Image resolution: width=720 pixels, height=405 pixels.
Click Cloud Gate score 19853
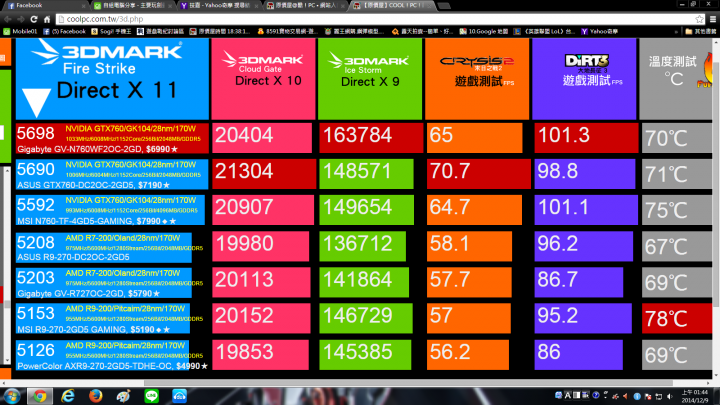(260, 354)
